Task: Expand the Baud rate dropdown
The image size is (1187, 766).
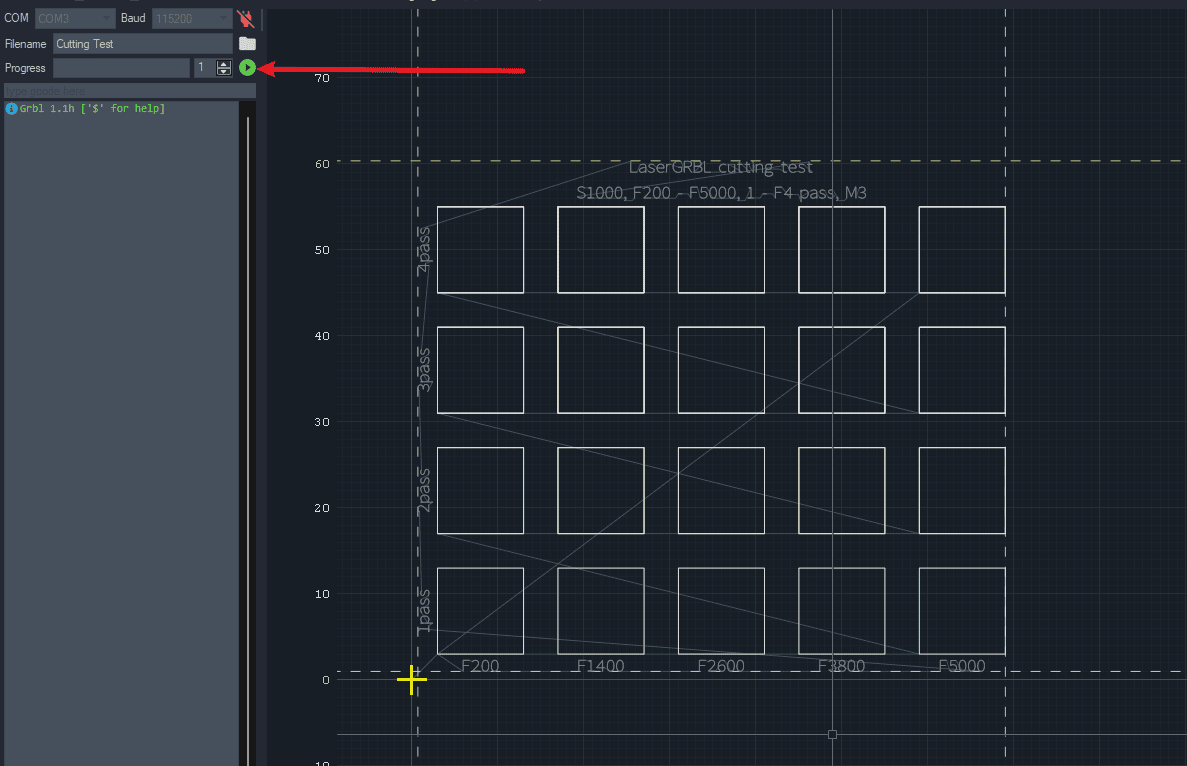Action: coord(192,18)
